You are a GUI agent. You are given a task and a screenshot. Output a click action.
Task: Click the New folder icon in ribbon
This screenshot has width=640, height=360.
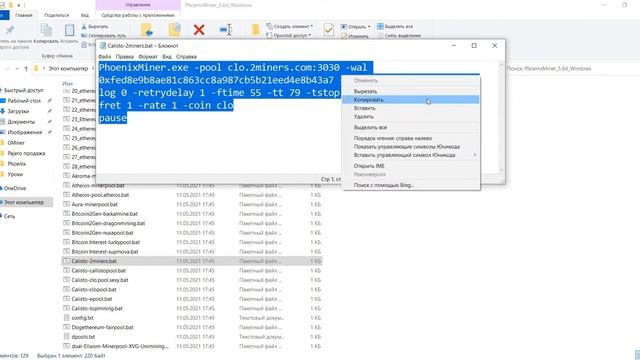coord(256,30)
